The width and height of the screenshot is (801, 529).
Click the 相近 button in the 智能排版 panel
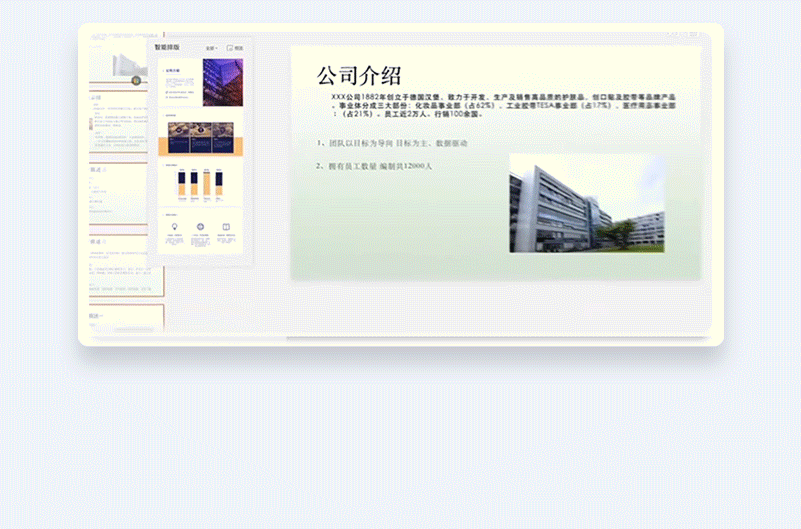tap(235, 48)
